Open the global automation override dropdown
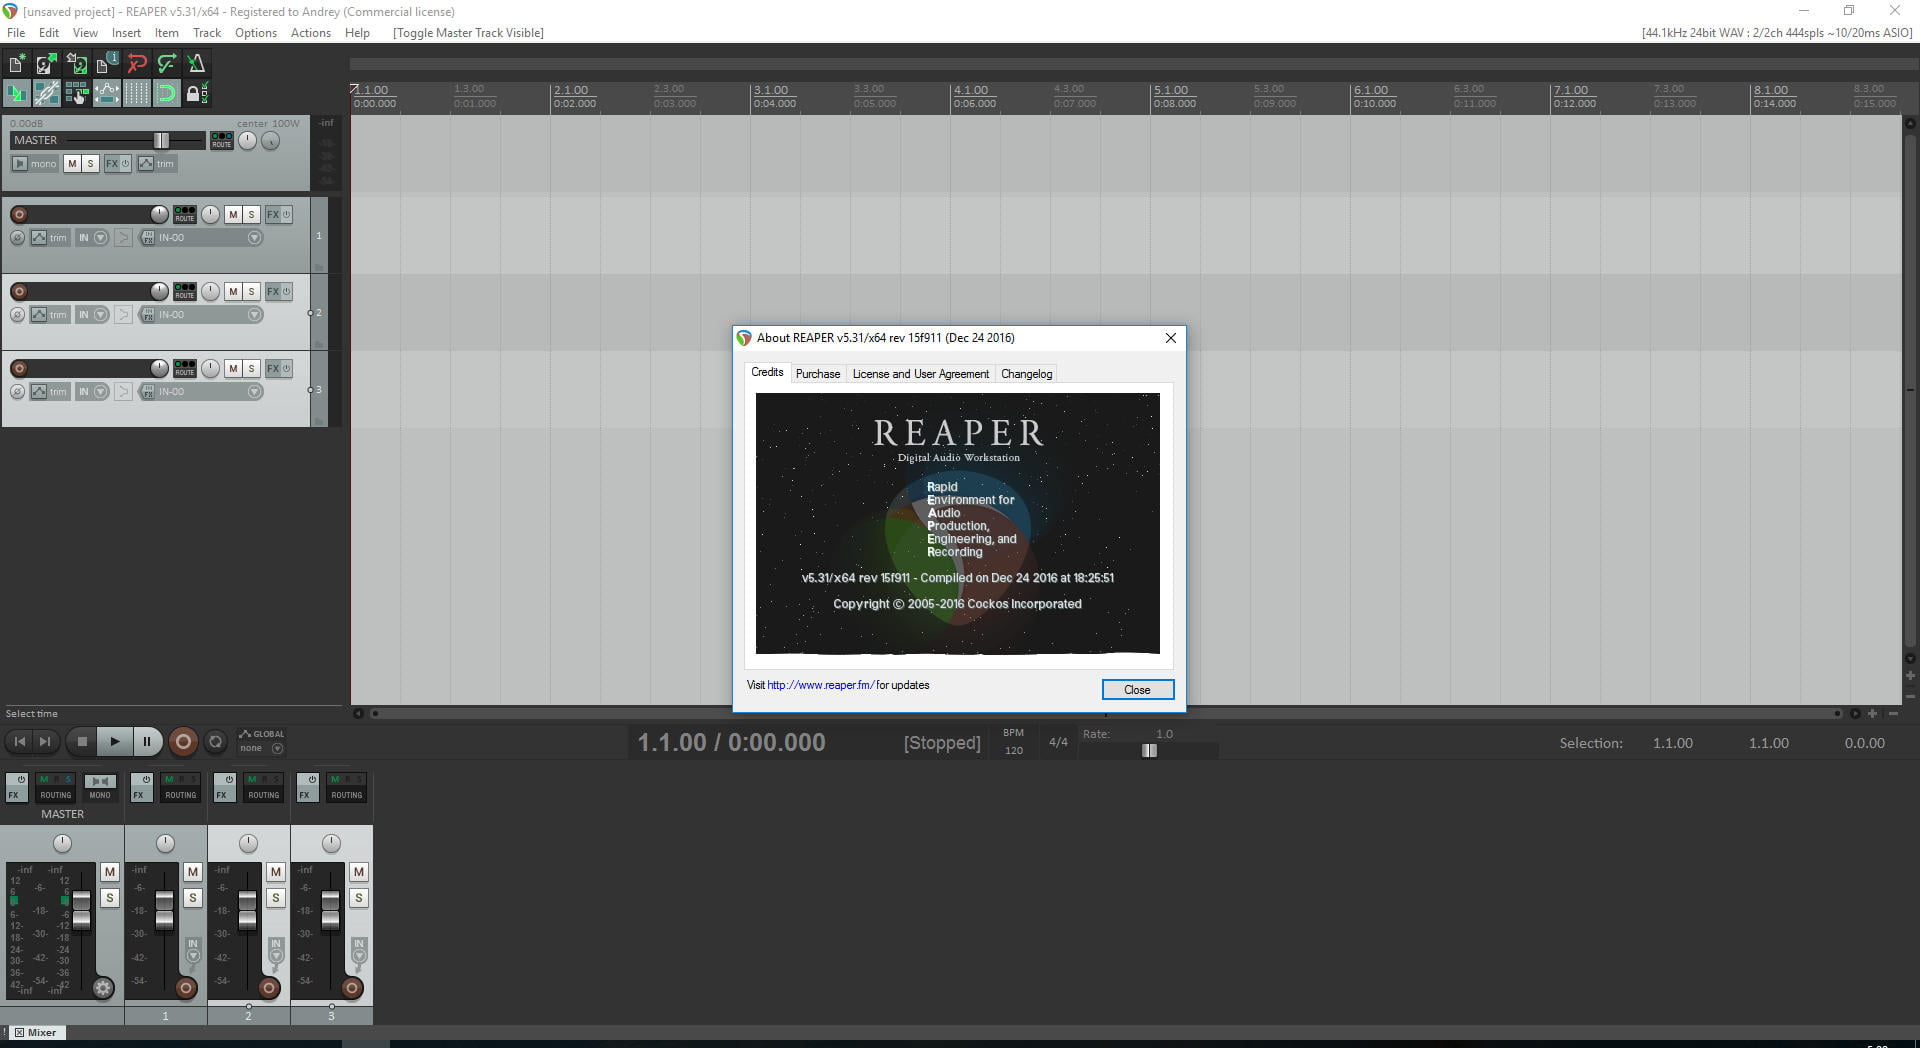The width and height of the screenshot is (1920, 1048). tap(277, 748)
